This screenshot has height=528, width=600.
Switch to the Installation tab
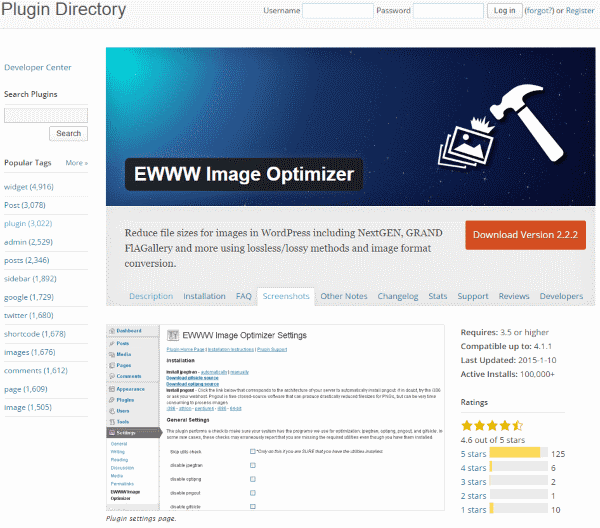(x=204, y=296)
